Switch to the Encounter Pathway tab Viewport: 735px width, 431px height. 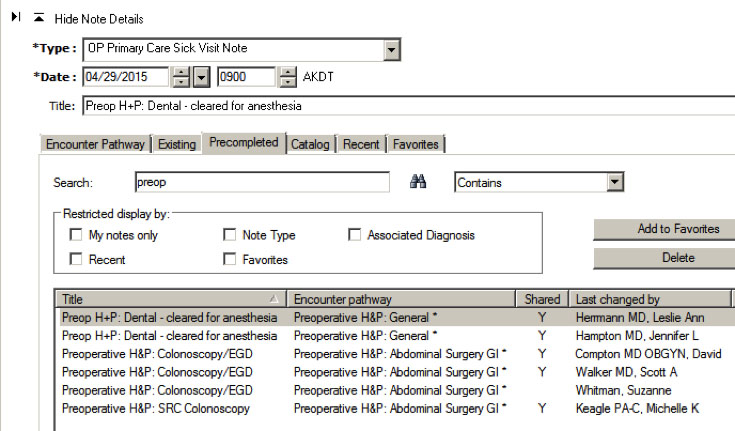(96, 144)
